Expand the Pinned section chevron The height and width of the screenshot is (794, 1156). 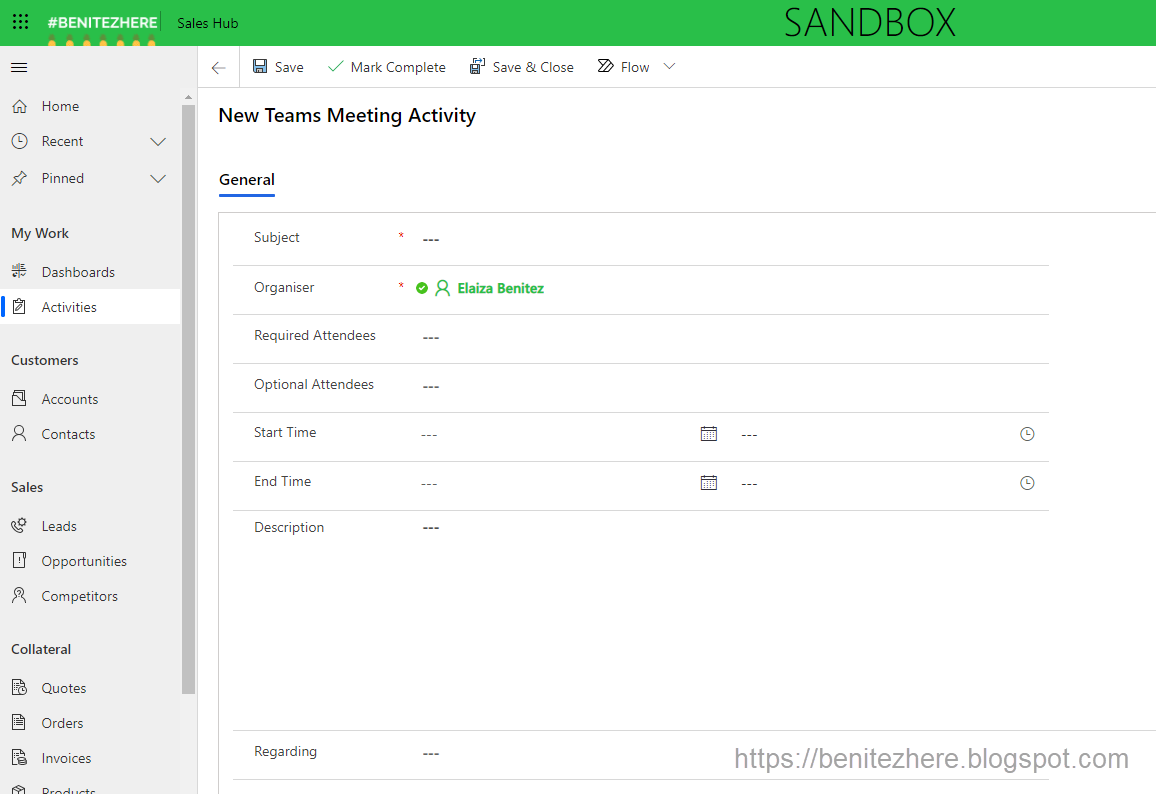(158, 178)
